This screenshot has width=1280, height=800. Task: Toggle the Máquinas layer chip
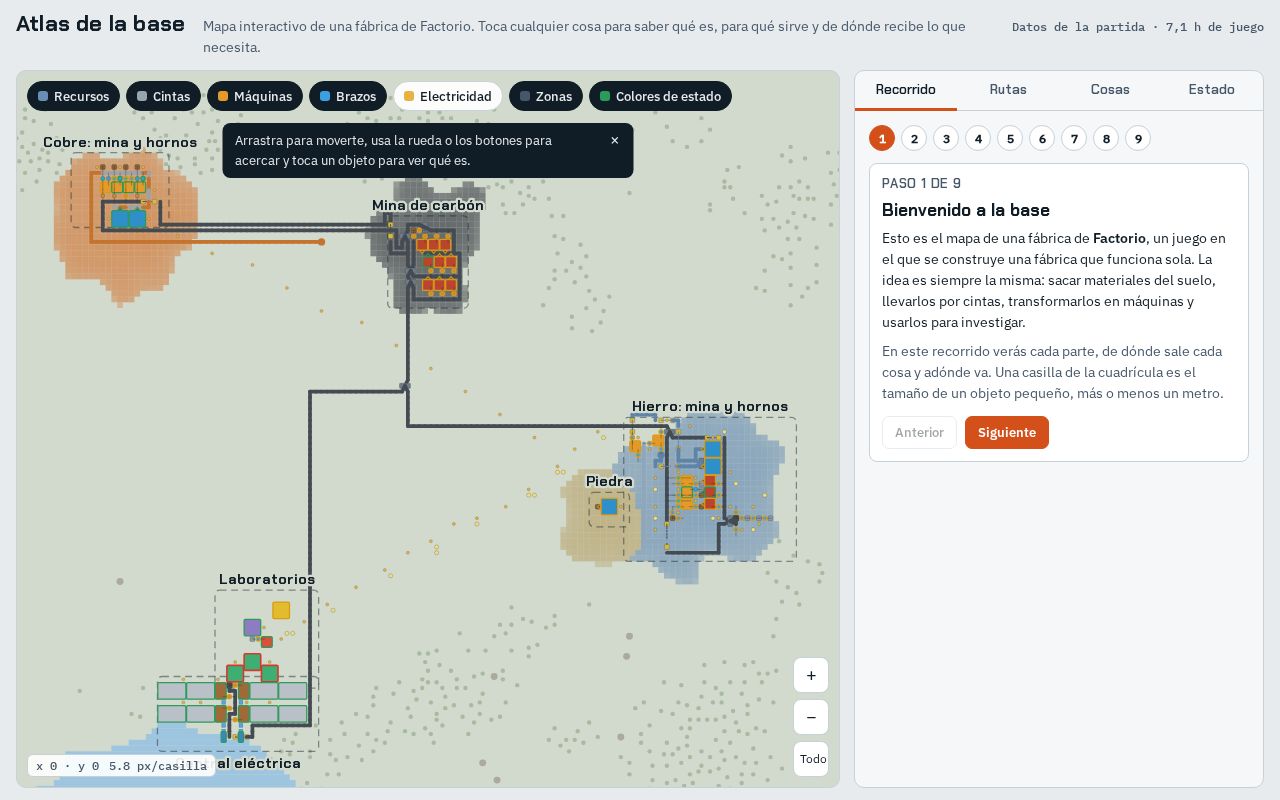click(255, 96)
